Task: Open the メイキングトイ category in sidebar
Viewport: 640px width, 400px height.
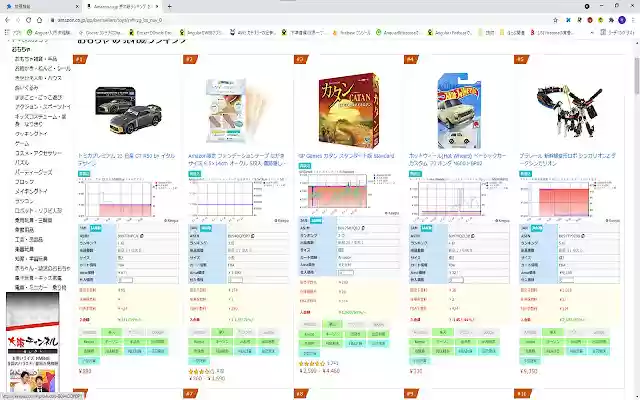Action: (x=31, y=191)
